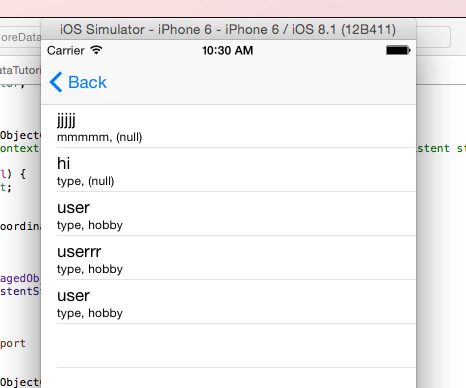Select the userrr table cell
Screen dimensions: 466x388
point(229,258)
